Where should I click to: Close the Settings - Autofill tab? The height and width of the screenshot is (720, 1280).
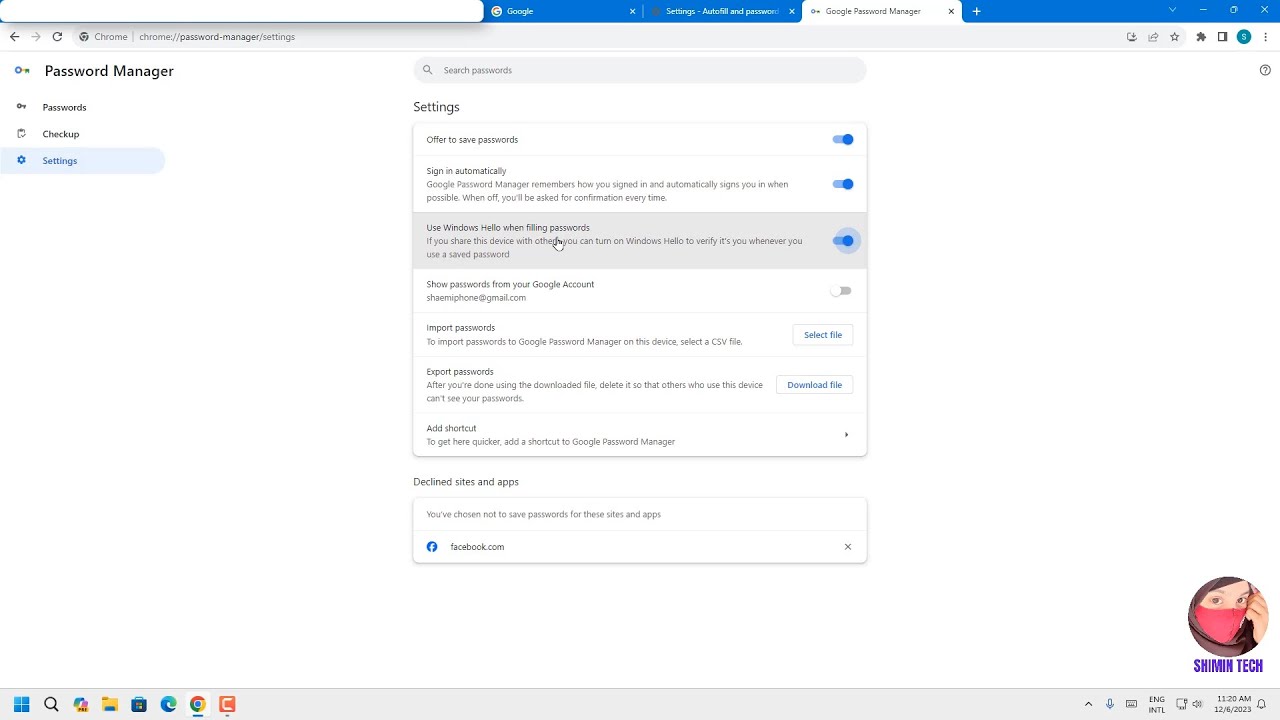click(792, 11)
